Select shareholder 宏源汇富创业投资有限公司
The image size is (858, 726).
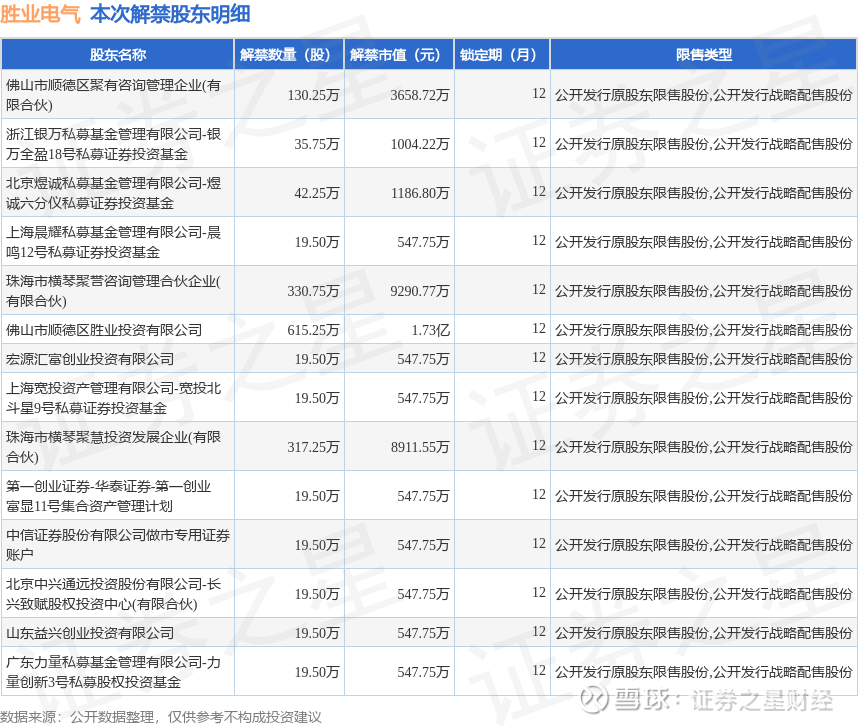coord(90,359)
